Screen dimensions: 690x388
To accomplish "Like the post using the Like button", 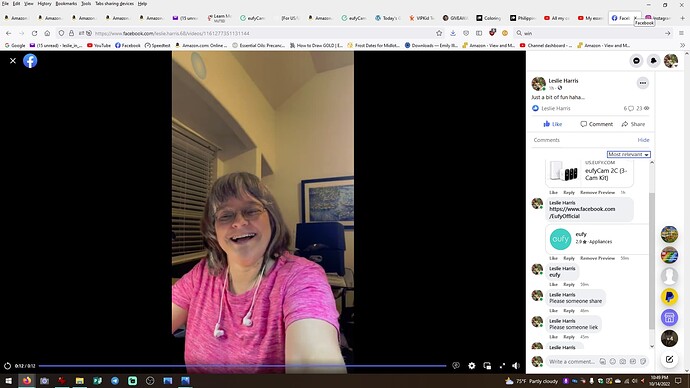I will (x=553, y=124).
